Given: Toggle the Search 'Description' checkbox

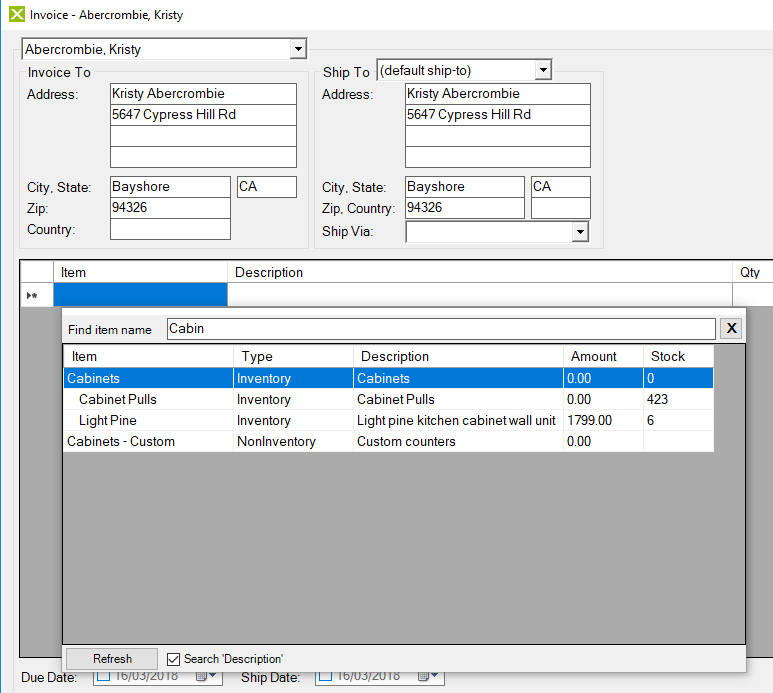Looking at the screenshot, I should pyautogui.click(x=173, y=659).
